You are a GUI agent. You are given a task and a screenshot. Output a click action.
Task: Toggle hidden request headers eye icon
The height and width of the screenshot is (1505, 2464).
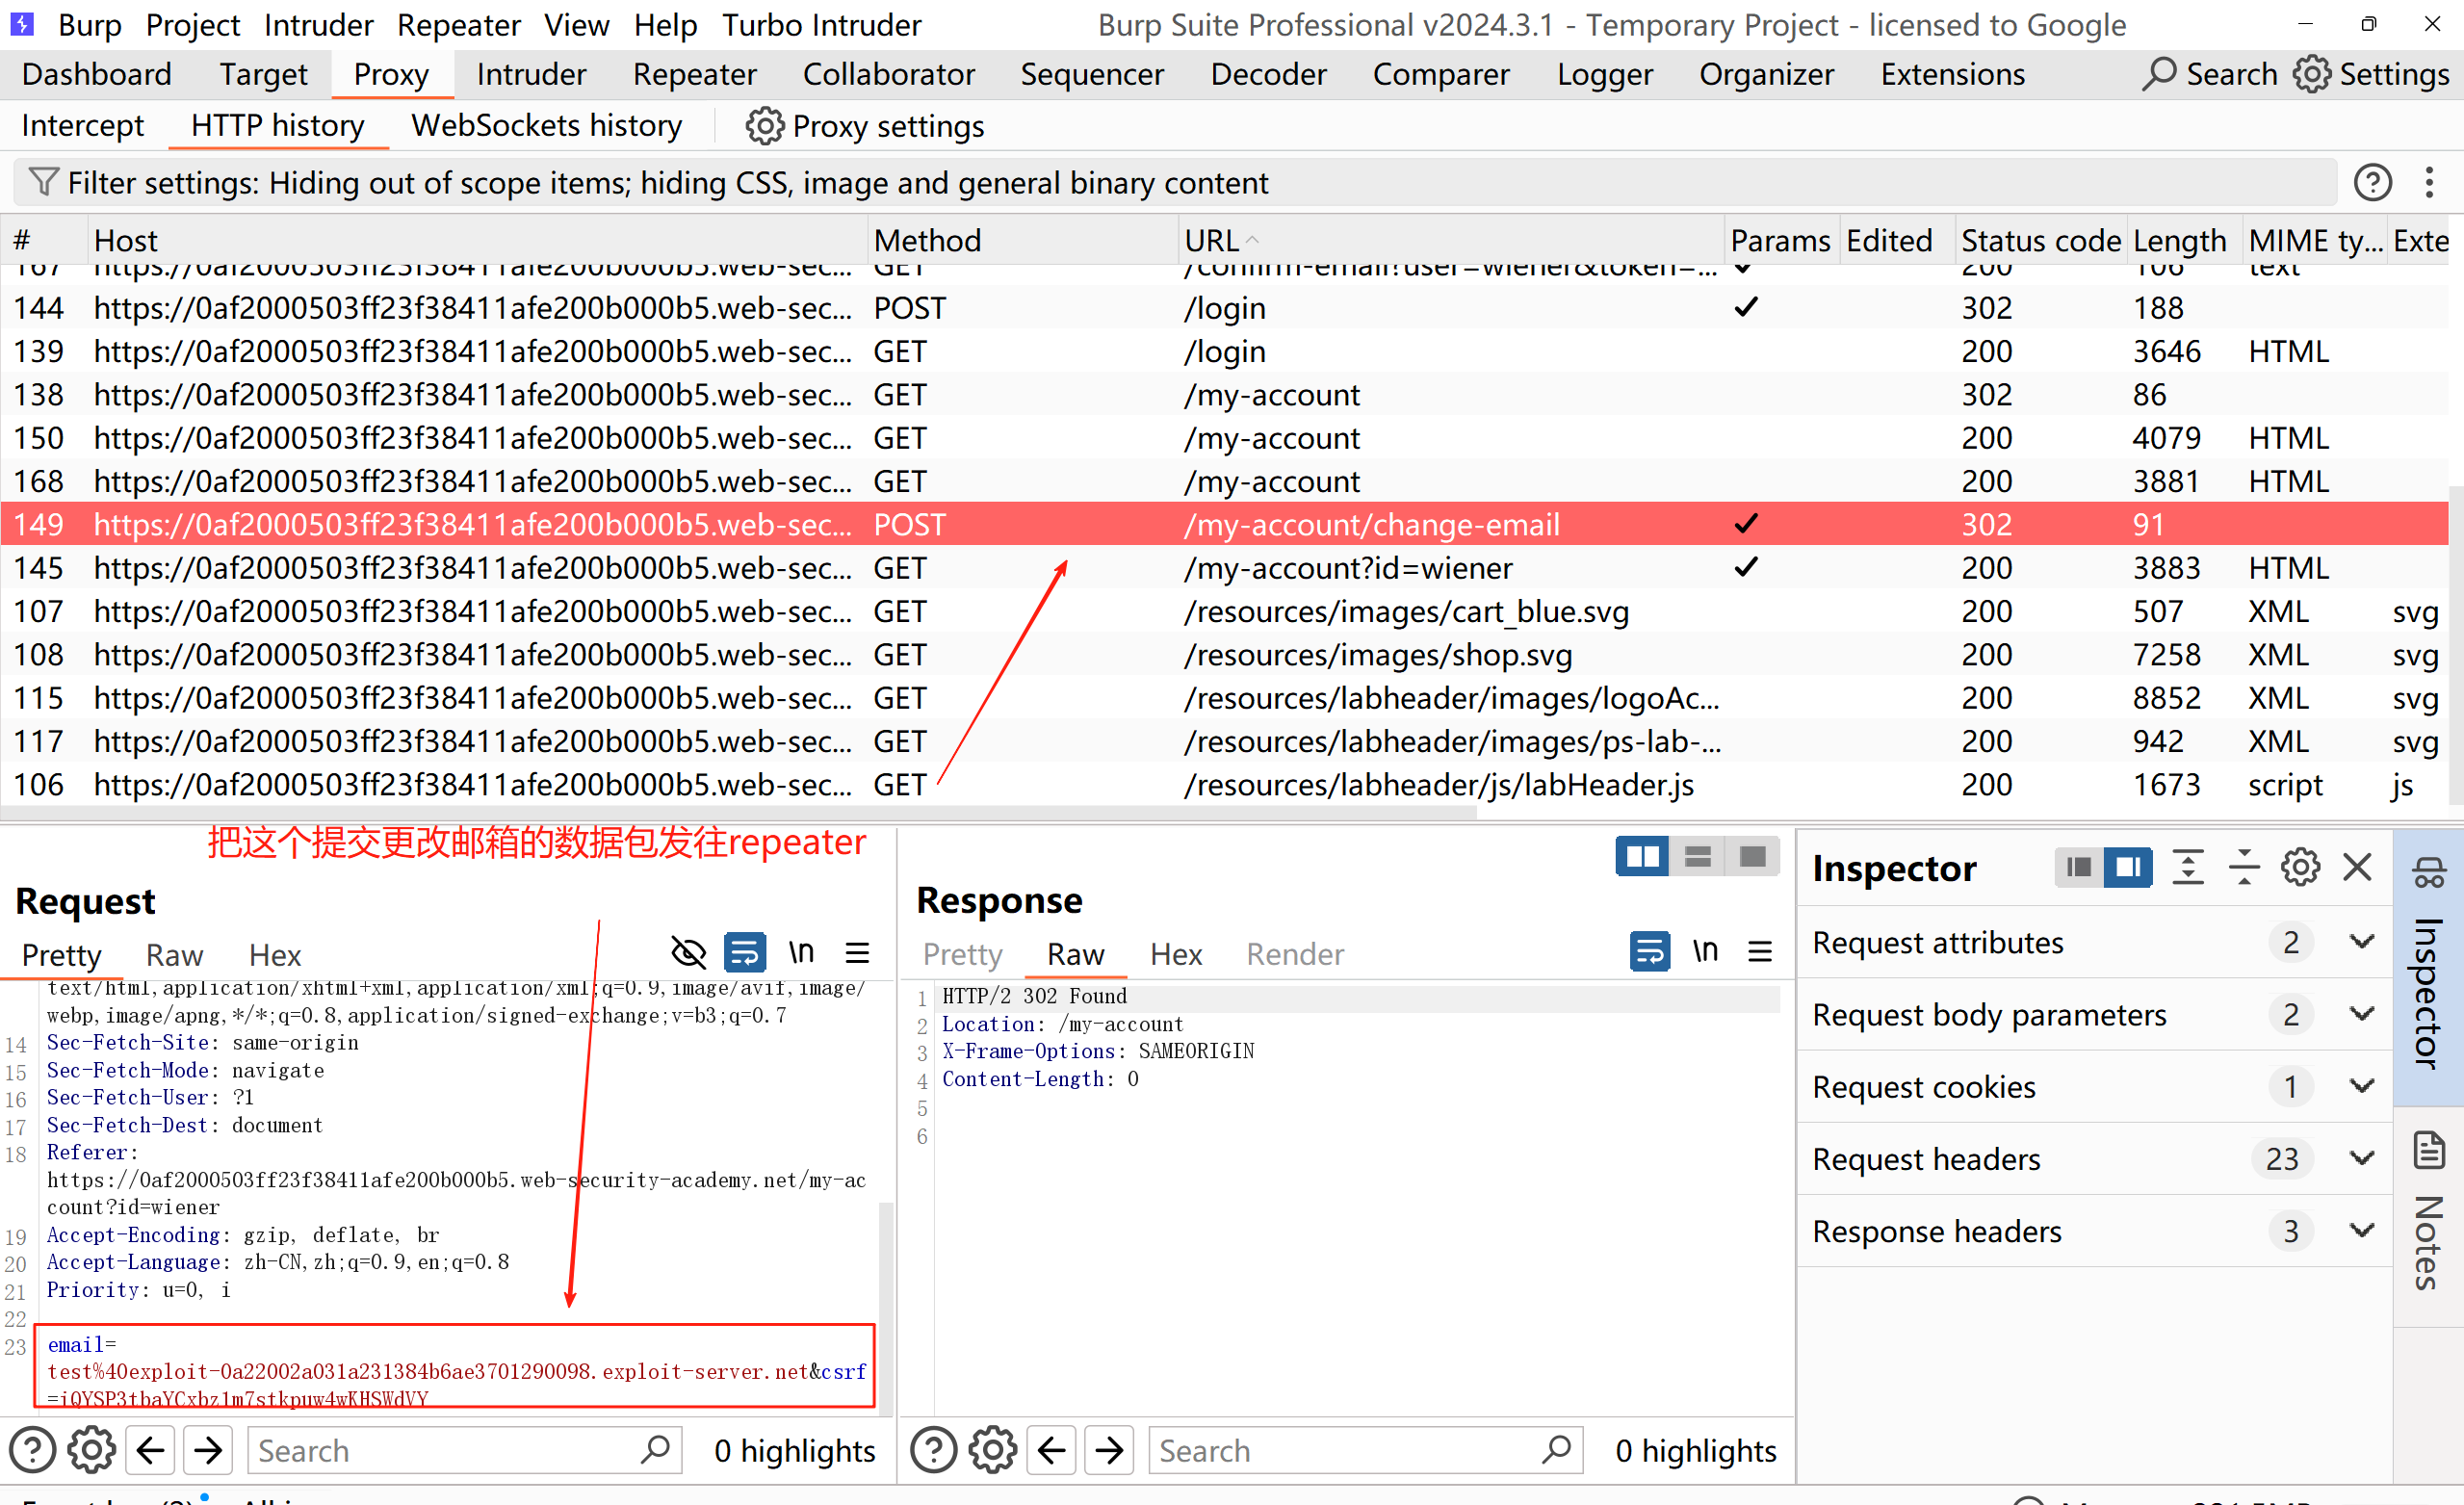[688, 952]
